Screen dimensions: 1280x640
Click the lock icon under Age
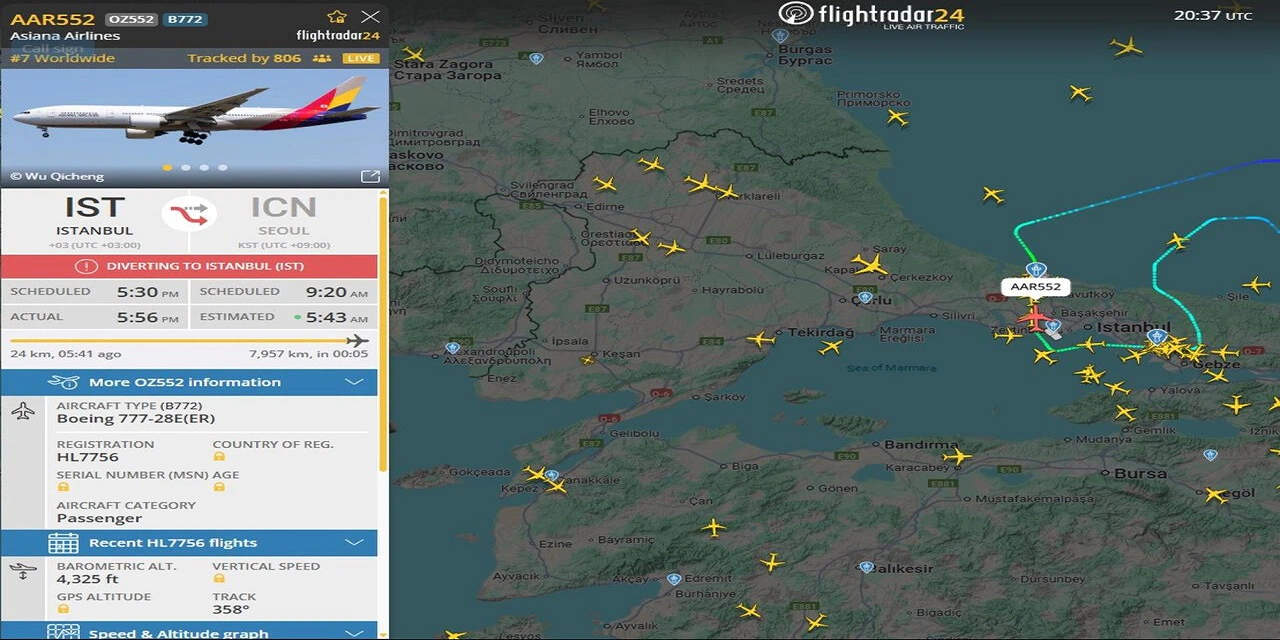click(219, 488)
